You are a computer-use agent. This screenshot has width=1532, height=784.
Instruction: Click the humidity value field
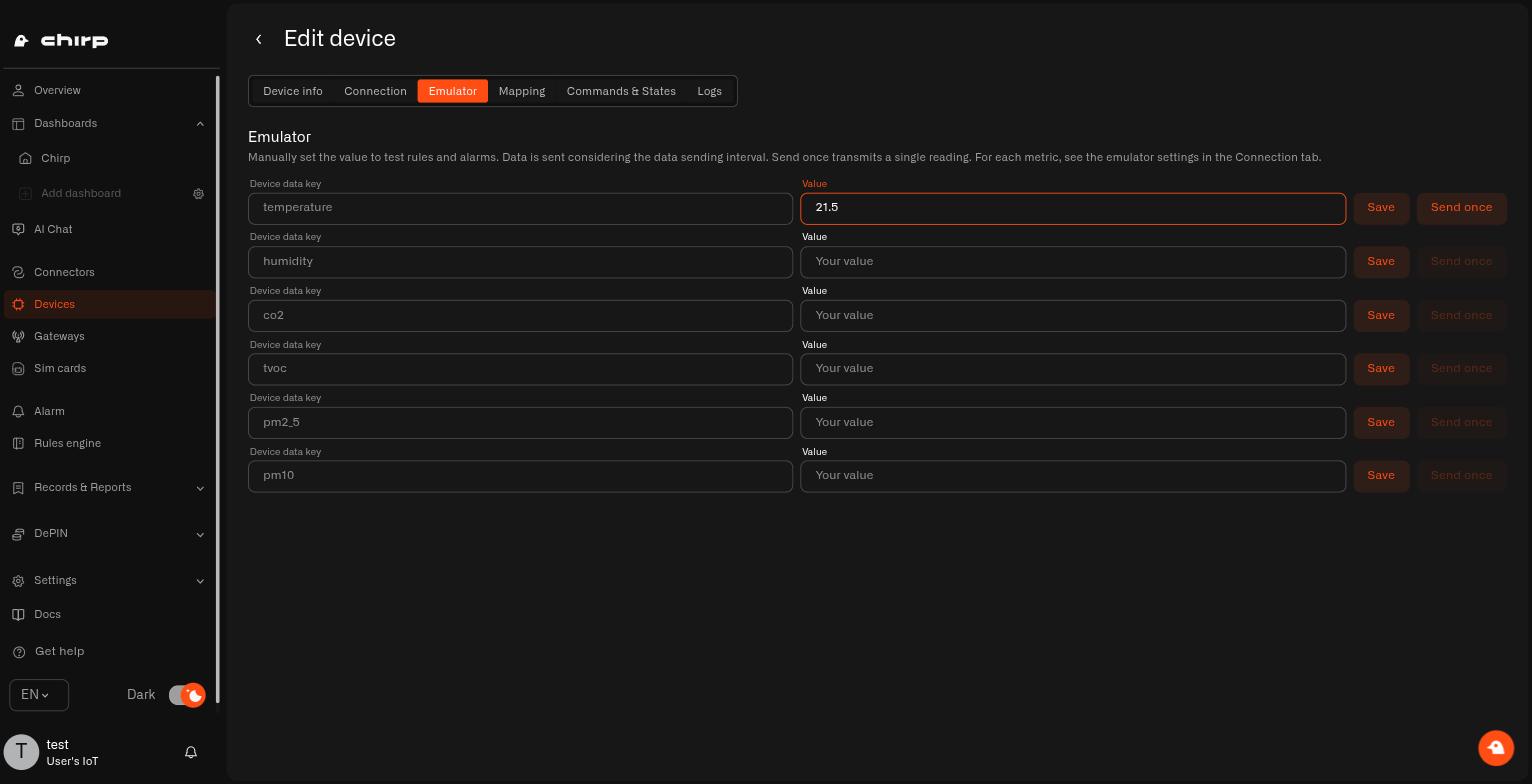(1073, 262)
